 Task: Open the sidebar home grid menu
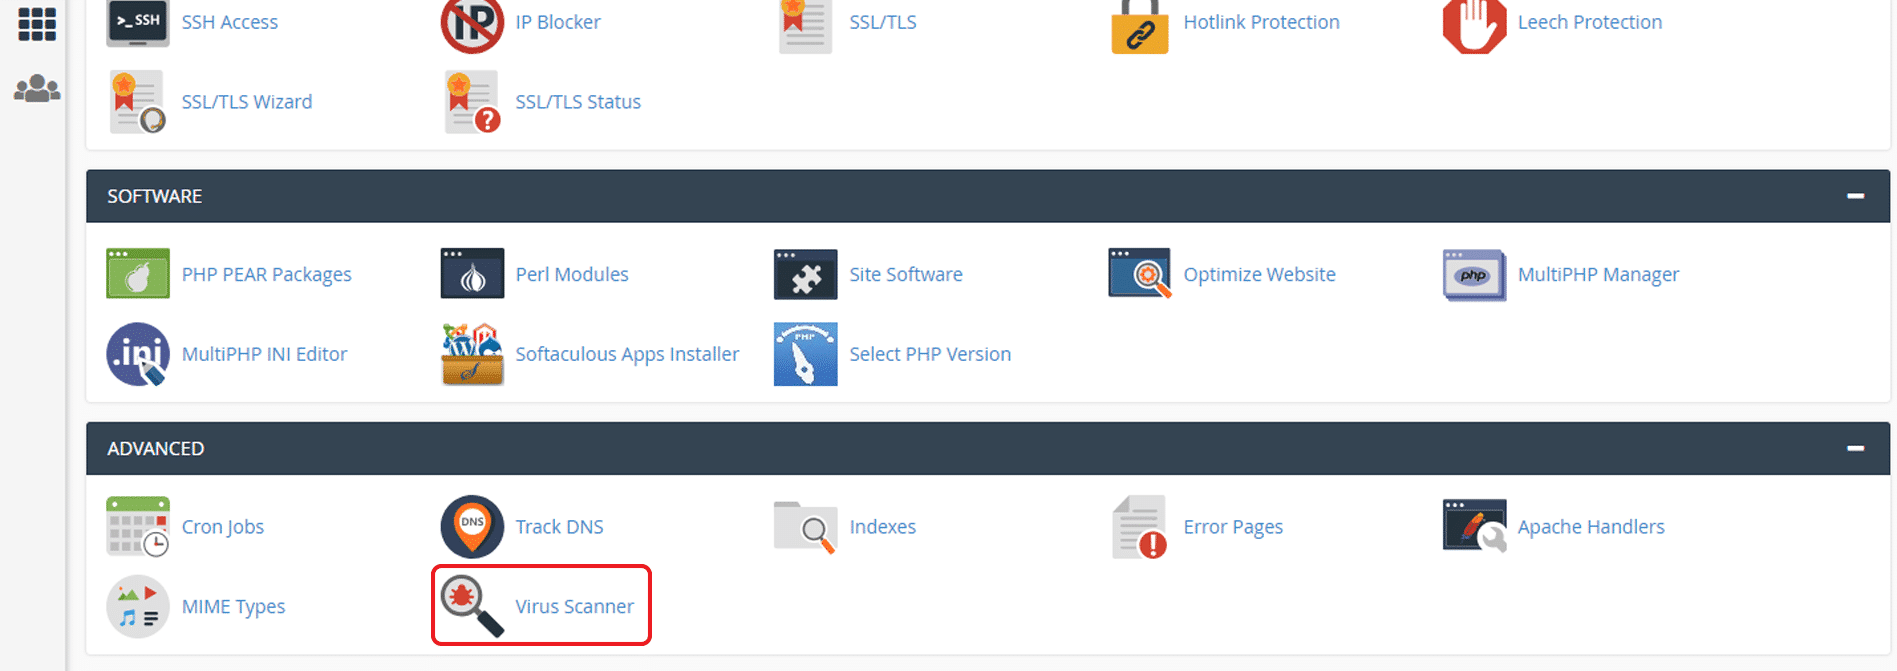point(37,24)
